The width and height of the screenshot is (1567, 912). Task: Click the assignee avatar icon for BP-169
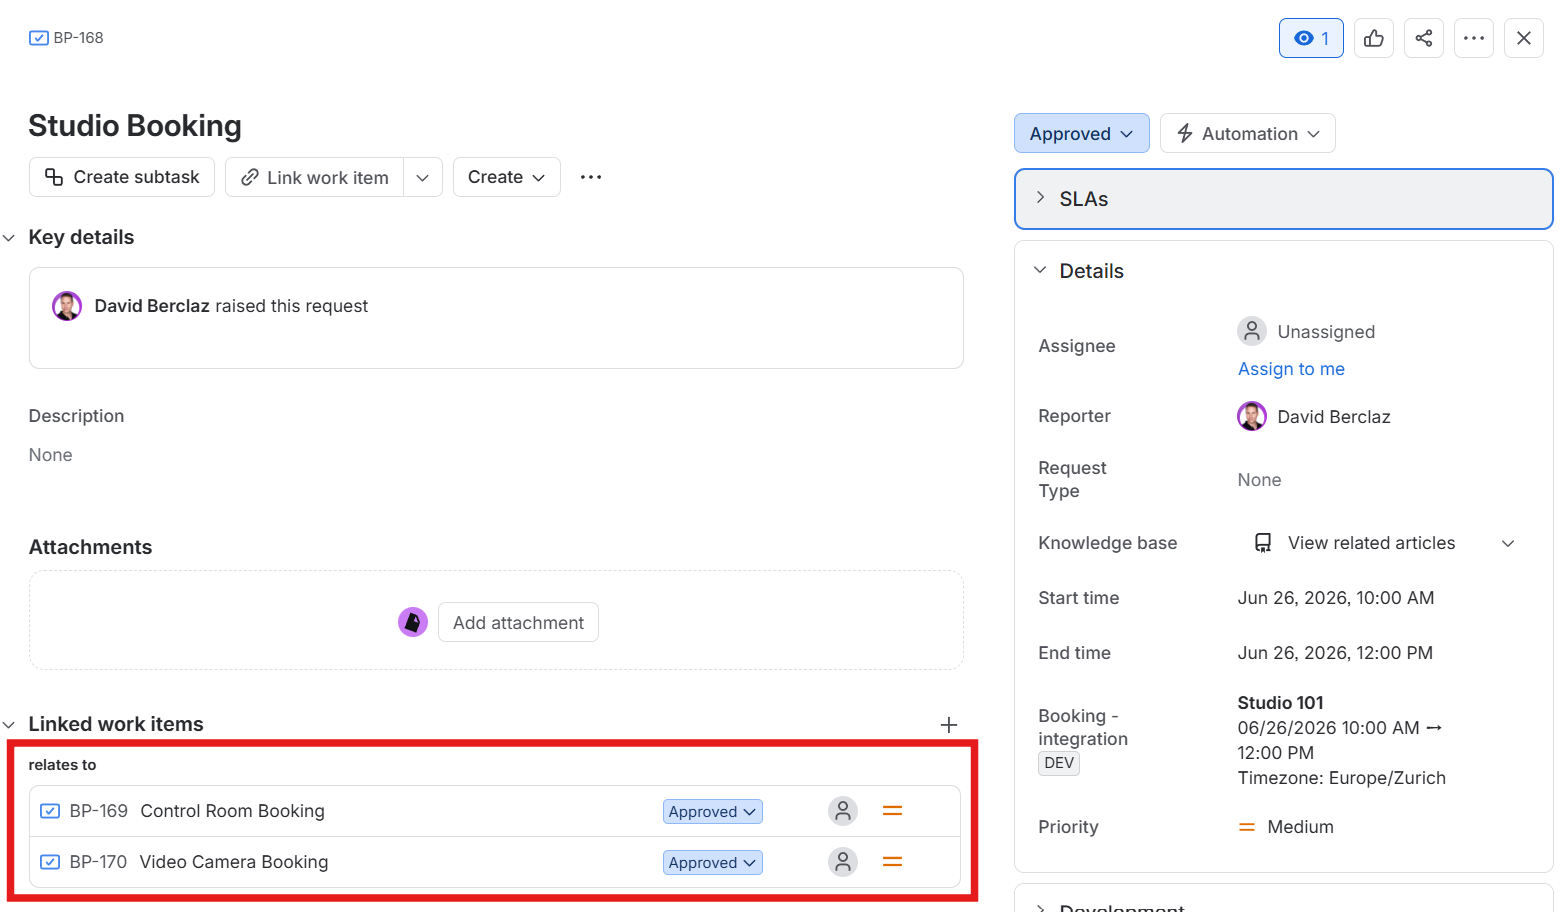tap(843, 811)
